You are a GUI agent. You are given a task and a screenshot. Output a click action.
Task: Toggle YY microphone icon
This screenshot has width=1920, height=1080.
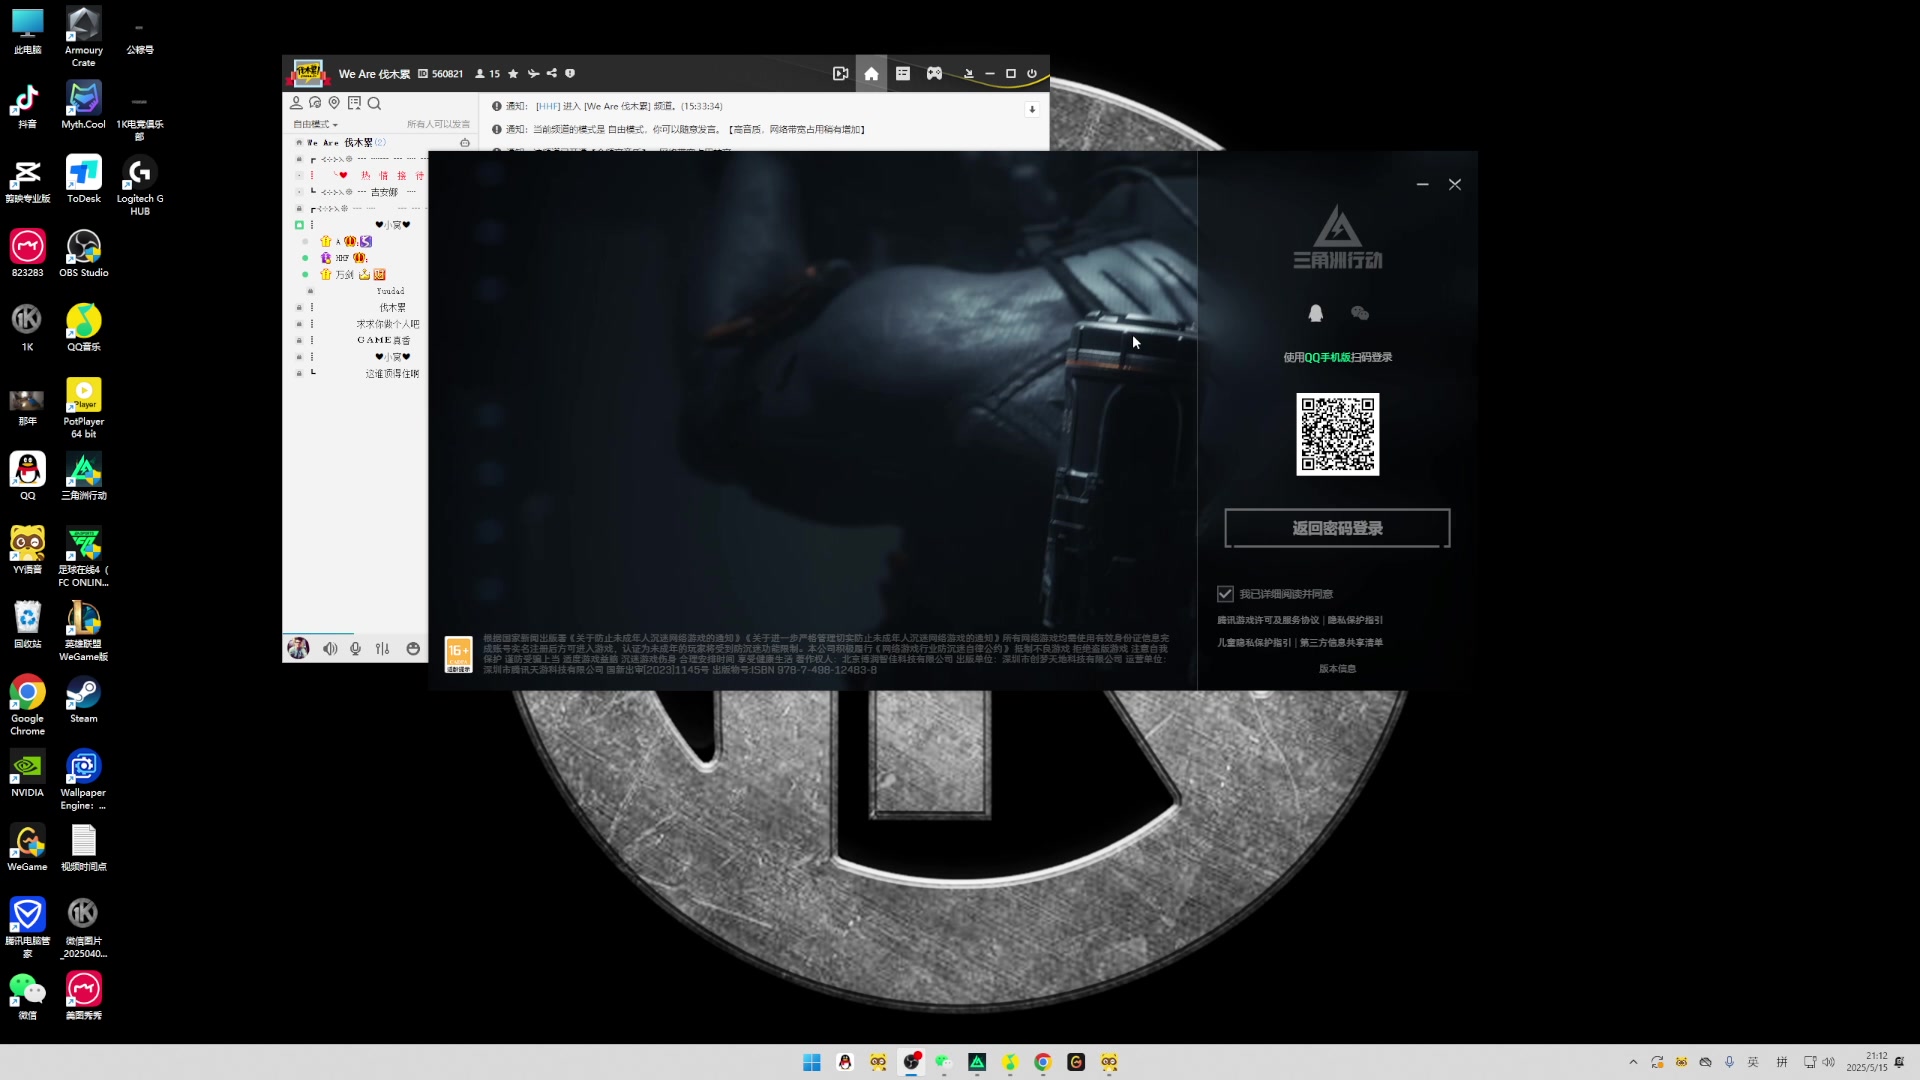[x=355, y=649]
